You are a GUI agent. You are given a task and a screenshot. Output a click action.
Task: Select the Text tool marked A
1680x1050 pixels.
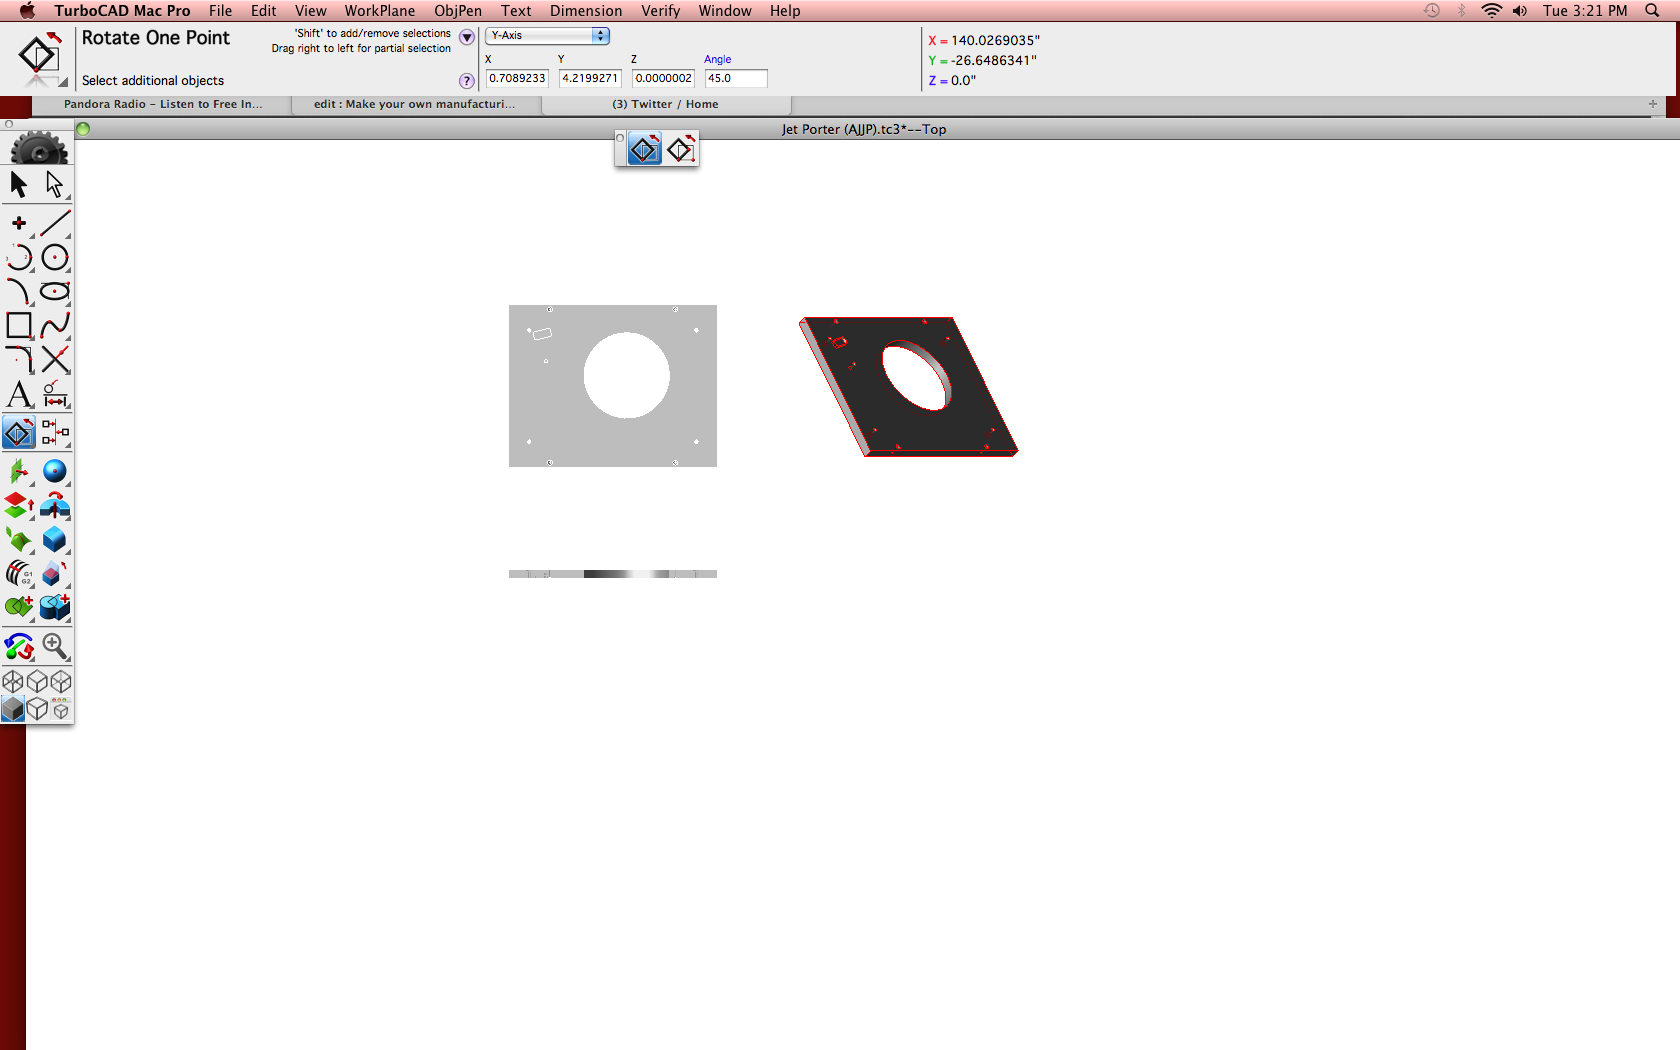coord(19,394)
